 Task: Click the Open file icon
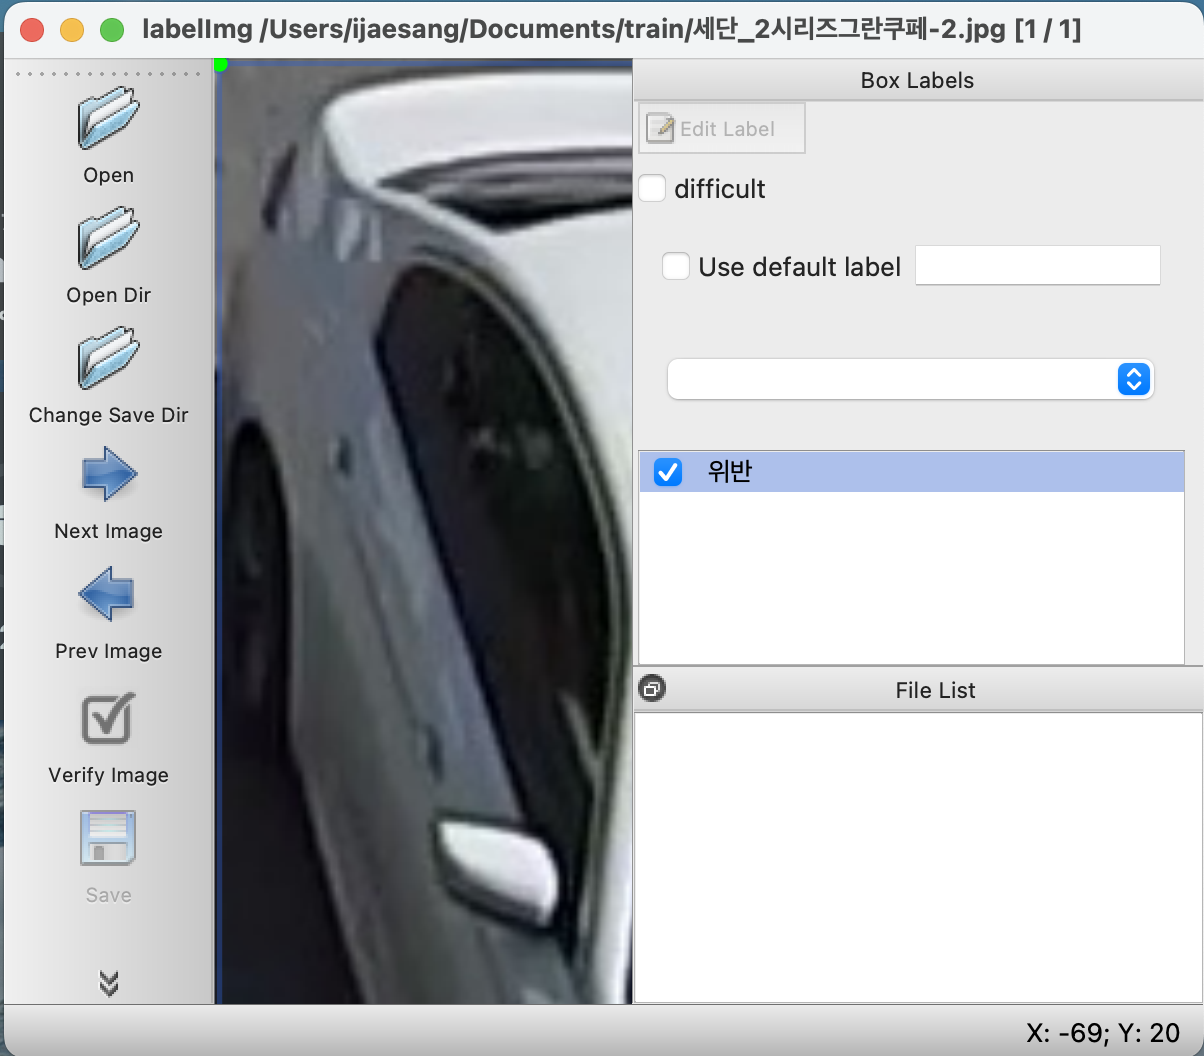pos(108,119)
